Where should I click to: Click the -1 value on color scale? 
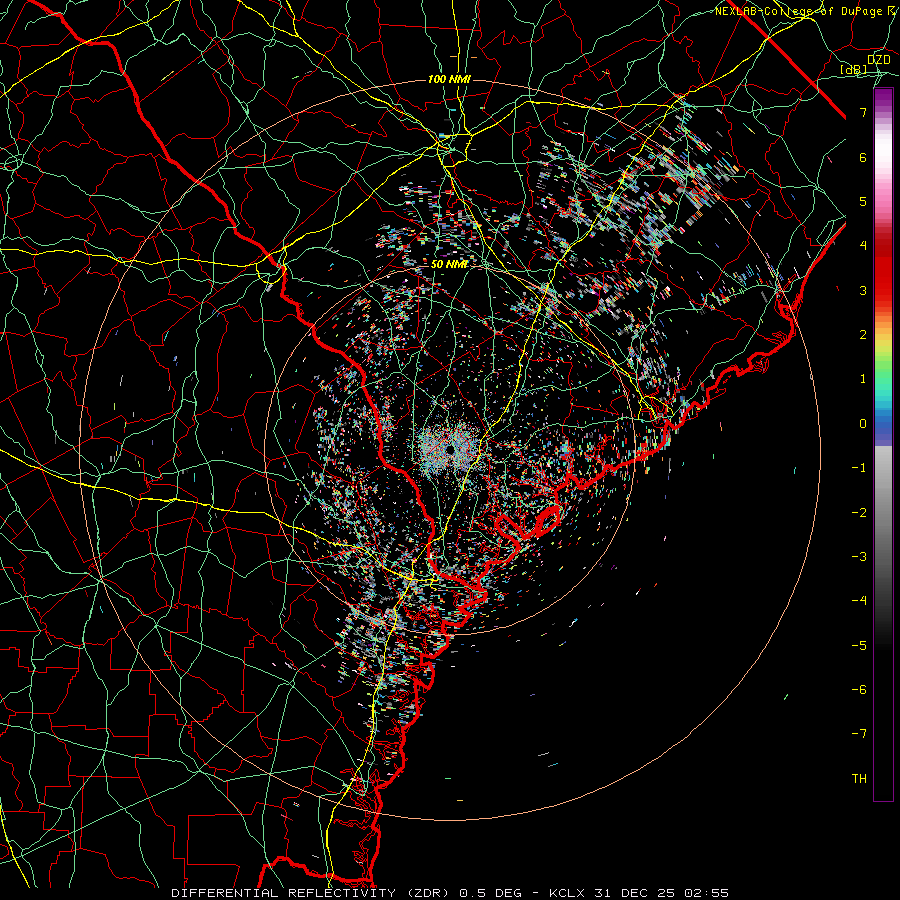click(859, 468)
